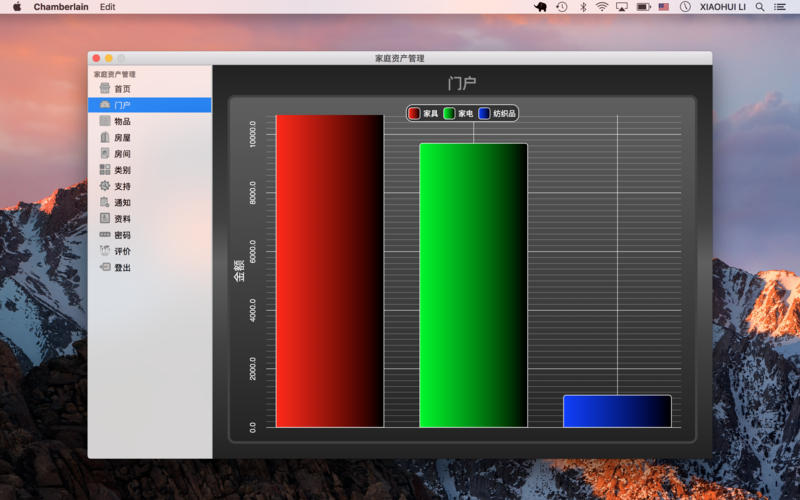Screen dimensions: 800x500
Task: Click the Bluetooth menu bar icon
Action: coord(583,7)
